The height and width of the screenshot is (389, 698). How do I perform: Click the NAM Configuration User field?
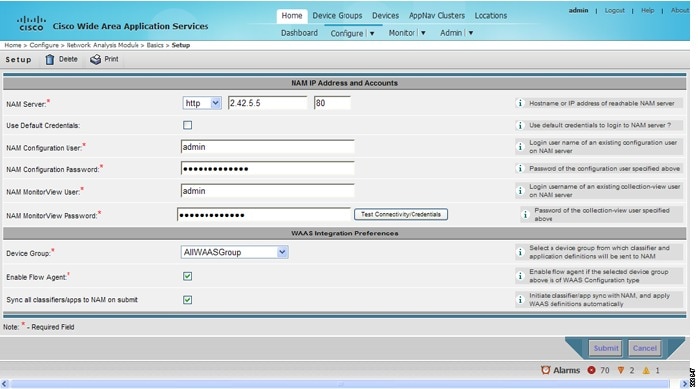click(268, 147)
